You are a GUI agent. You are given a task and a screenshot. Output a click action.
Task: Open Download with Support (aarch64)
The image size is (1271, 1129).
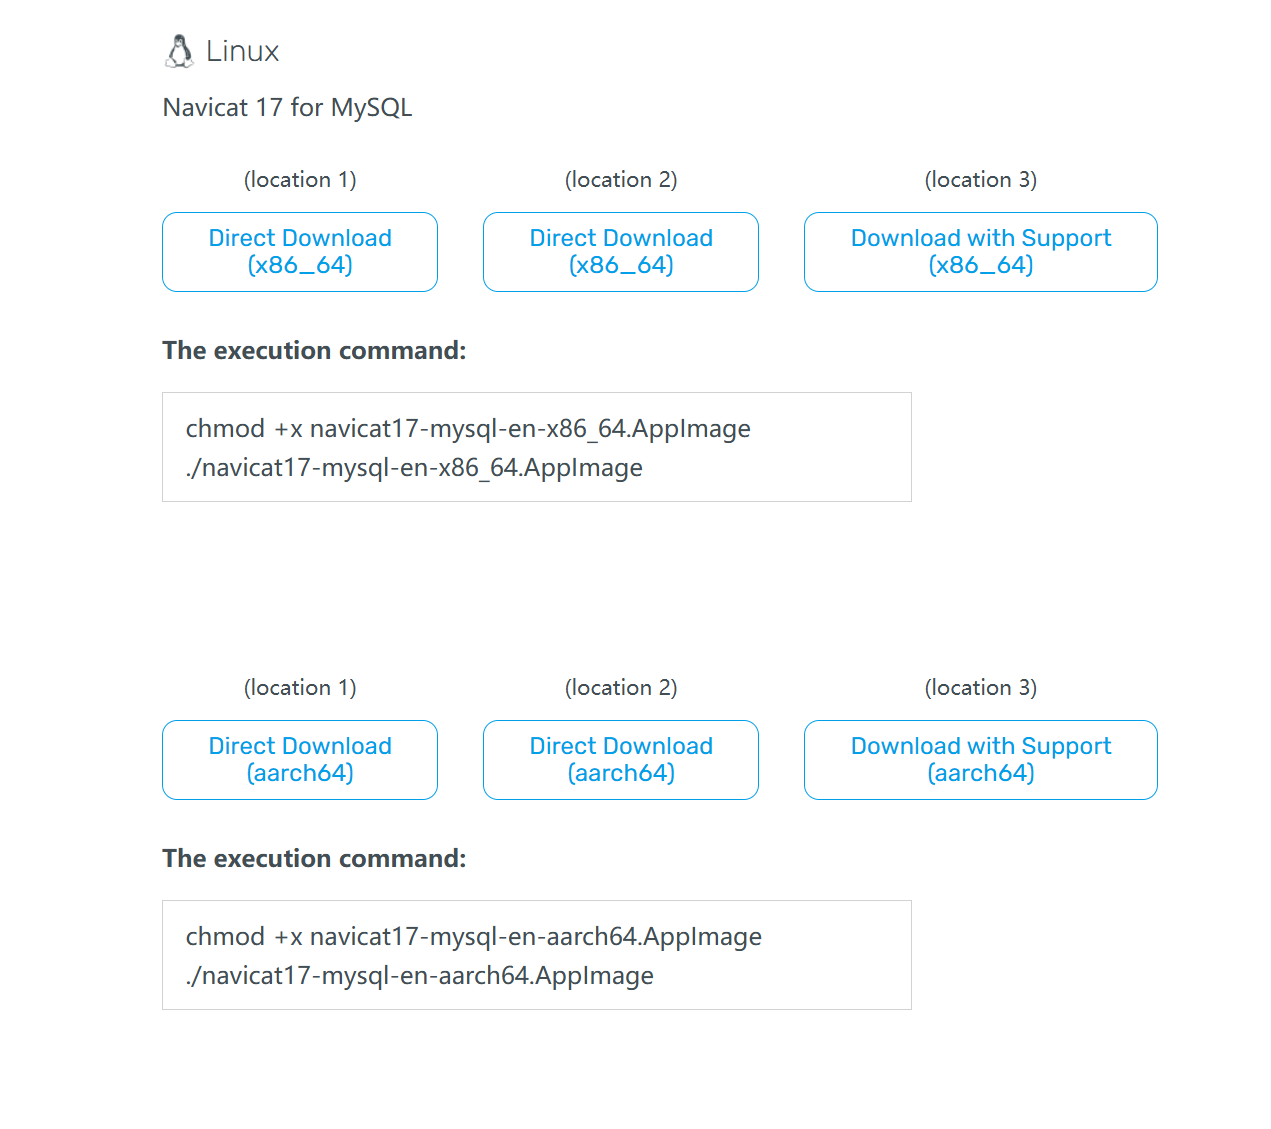[x=981, y=760]
